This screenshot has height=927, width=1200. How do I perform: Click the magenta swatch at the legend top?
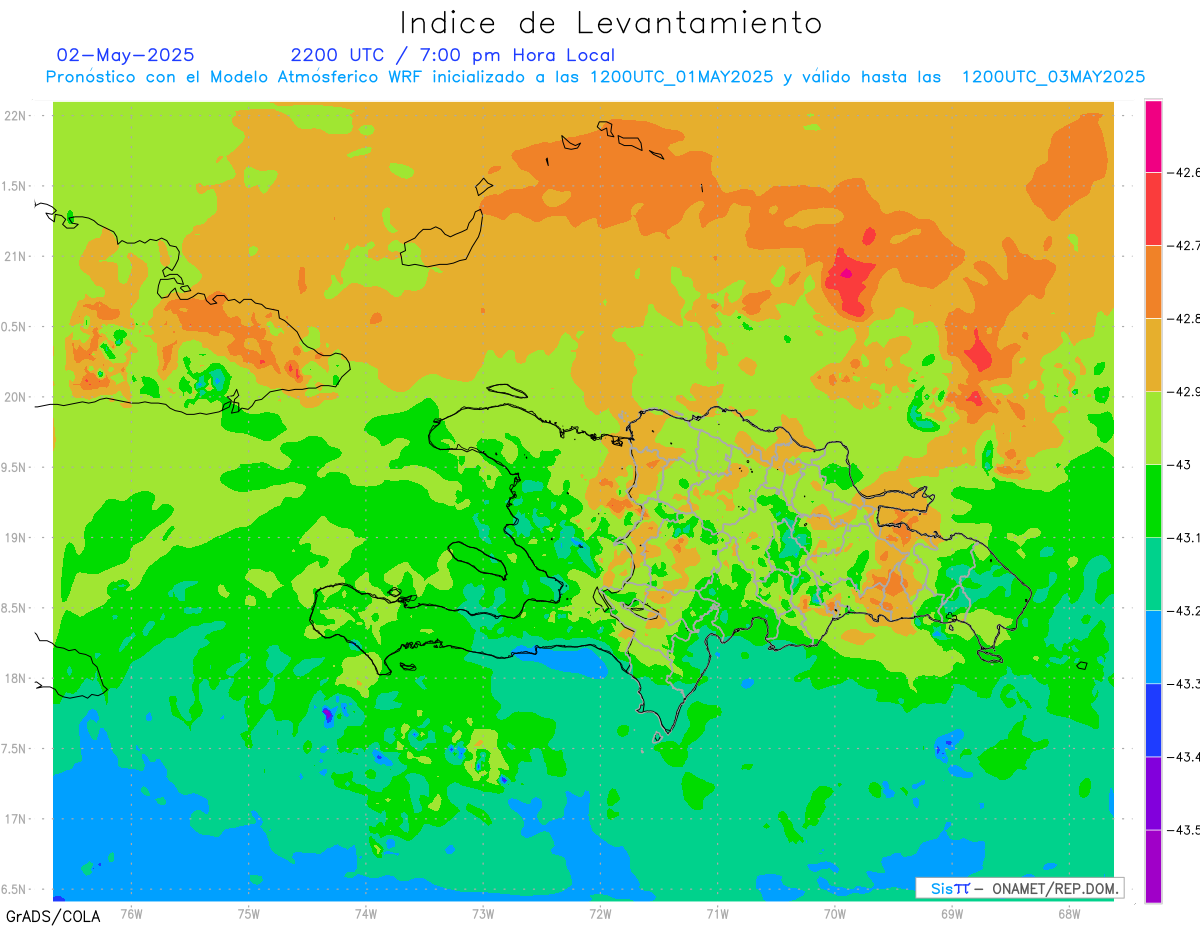click(1153, 136)
